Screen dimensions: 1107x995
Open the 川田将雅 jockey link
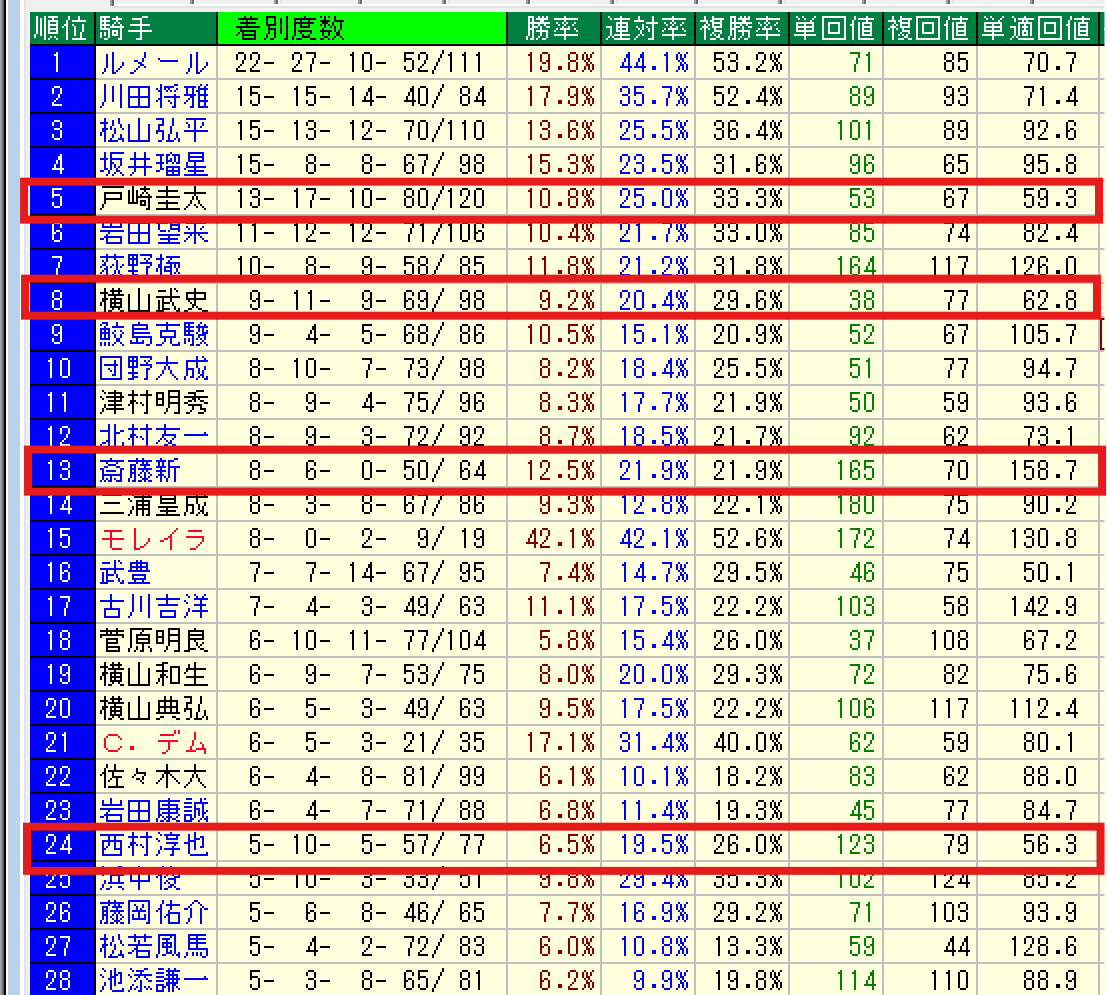(154, 97)
